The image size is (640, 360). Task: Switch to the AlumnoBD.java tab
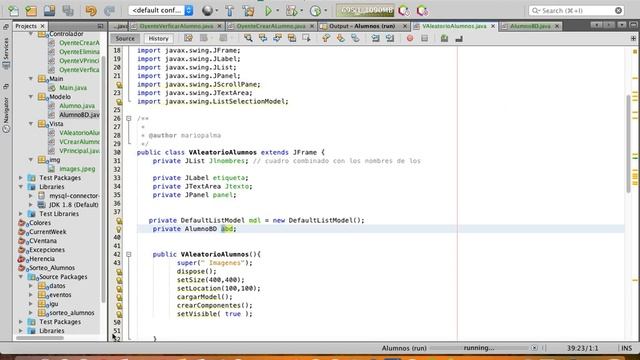[x=530, y=26]
